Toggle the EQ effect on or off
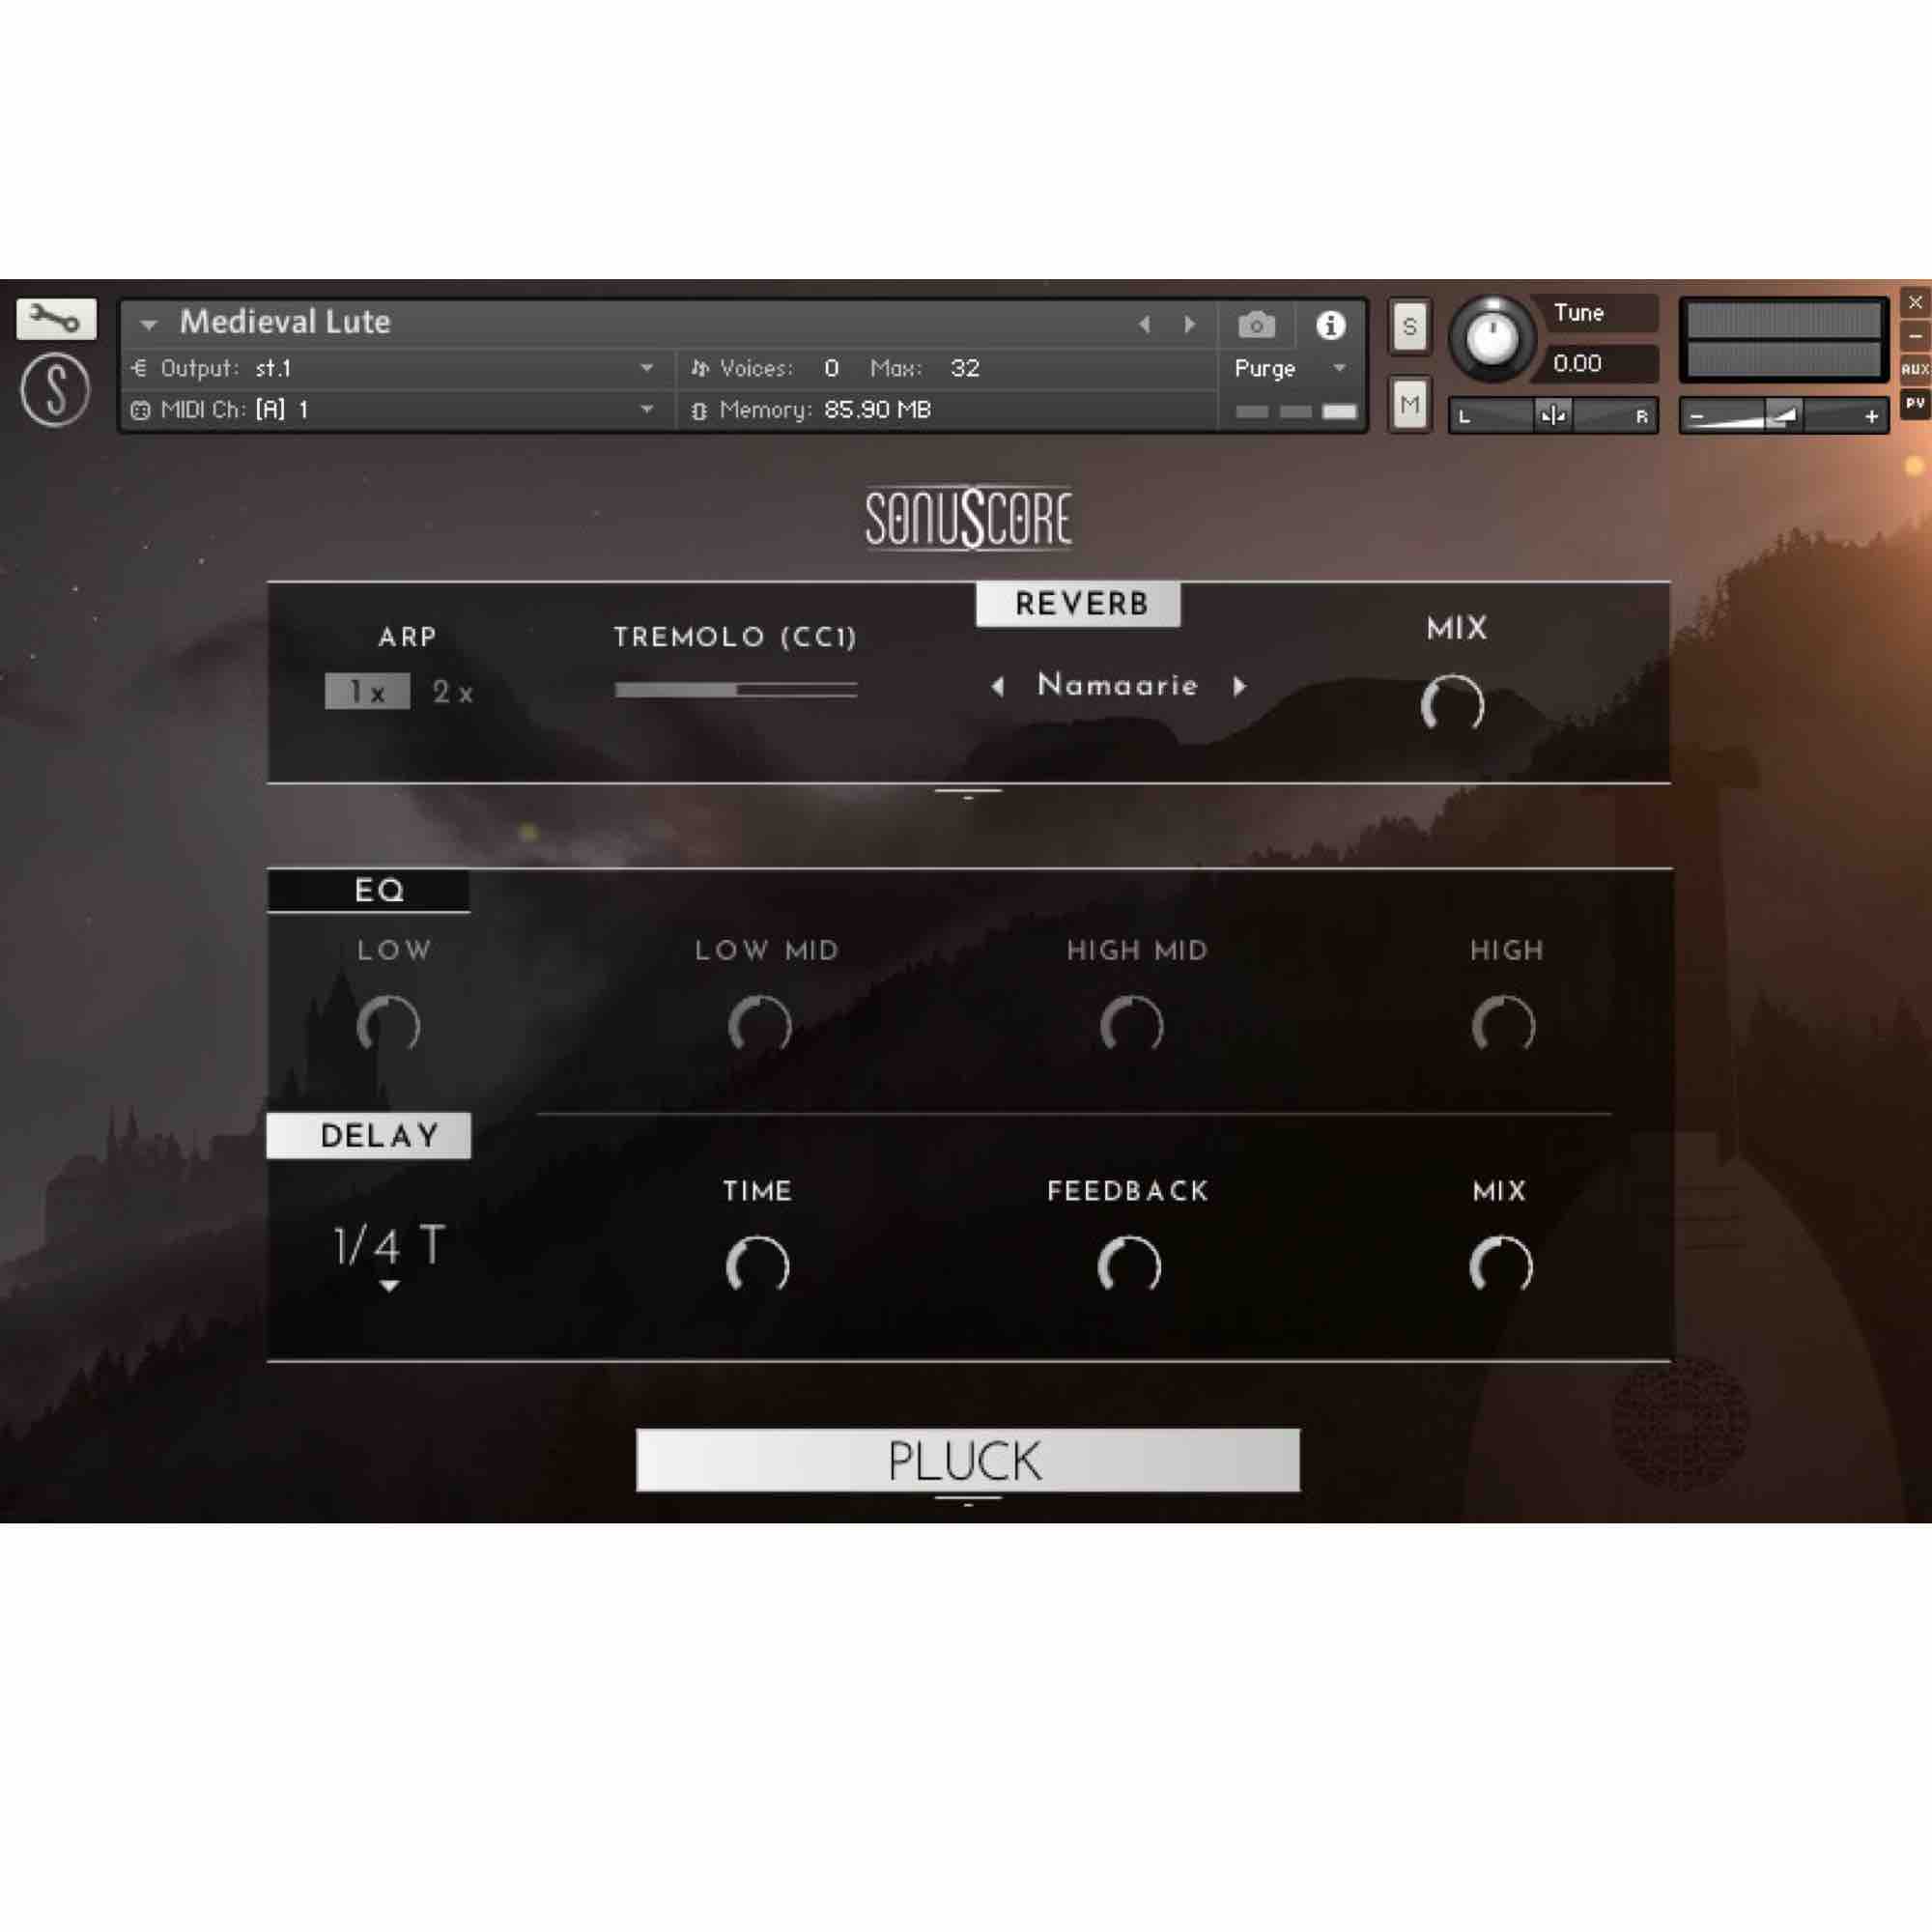The image size is (1932, 1932). pyautogui.click(x=368, y=891)
